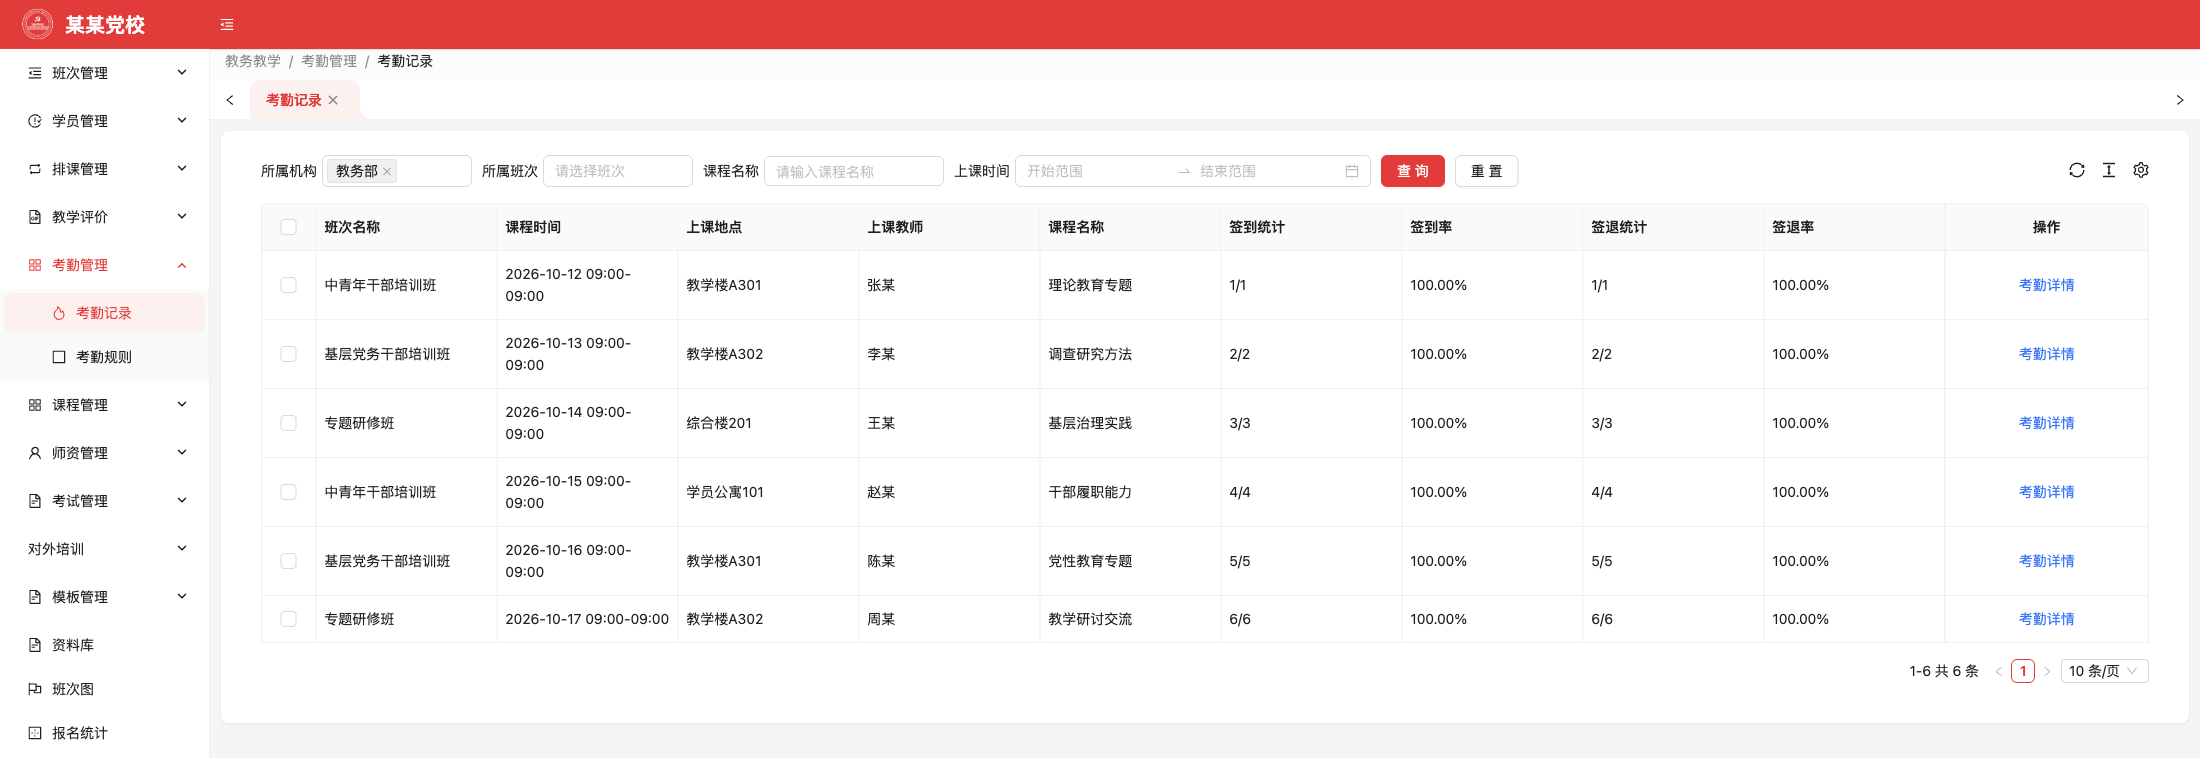Open the calendar icon in 上课时间
The height and width of the screenshot is (758, 2200).
1352,171
